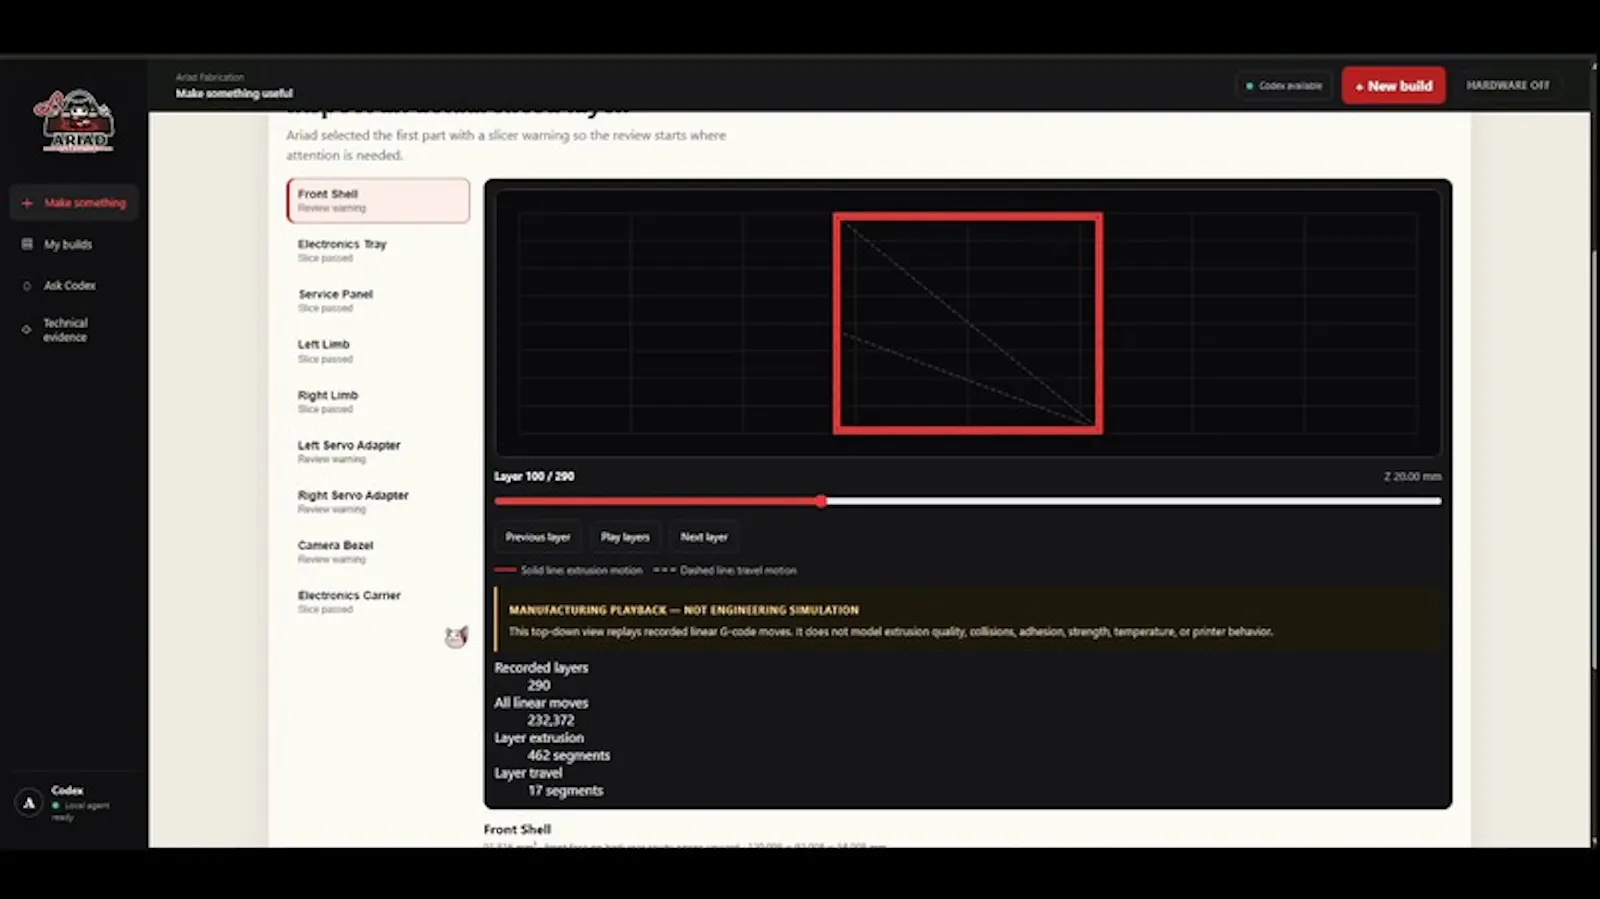Click the Front Shell heading below the viewer

pos(517,829)
